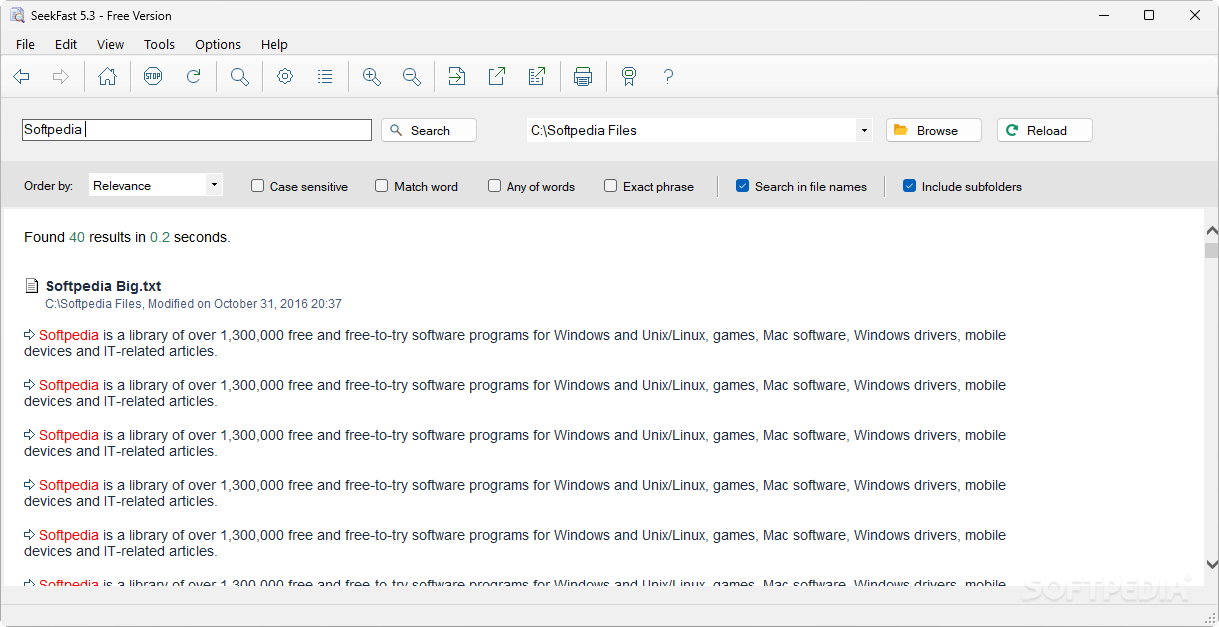
Task: Click the vertical scrollbar thumb
Action: pyautogui.click(x=1211, y=250)
